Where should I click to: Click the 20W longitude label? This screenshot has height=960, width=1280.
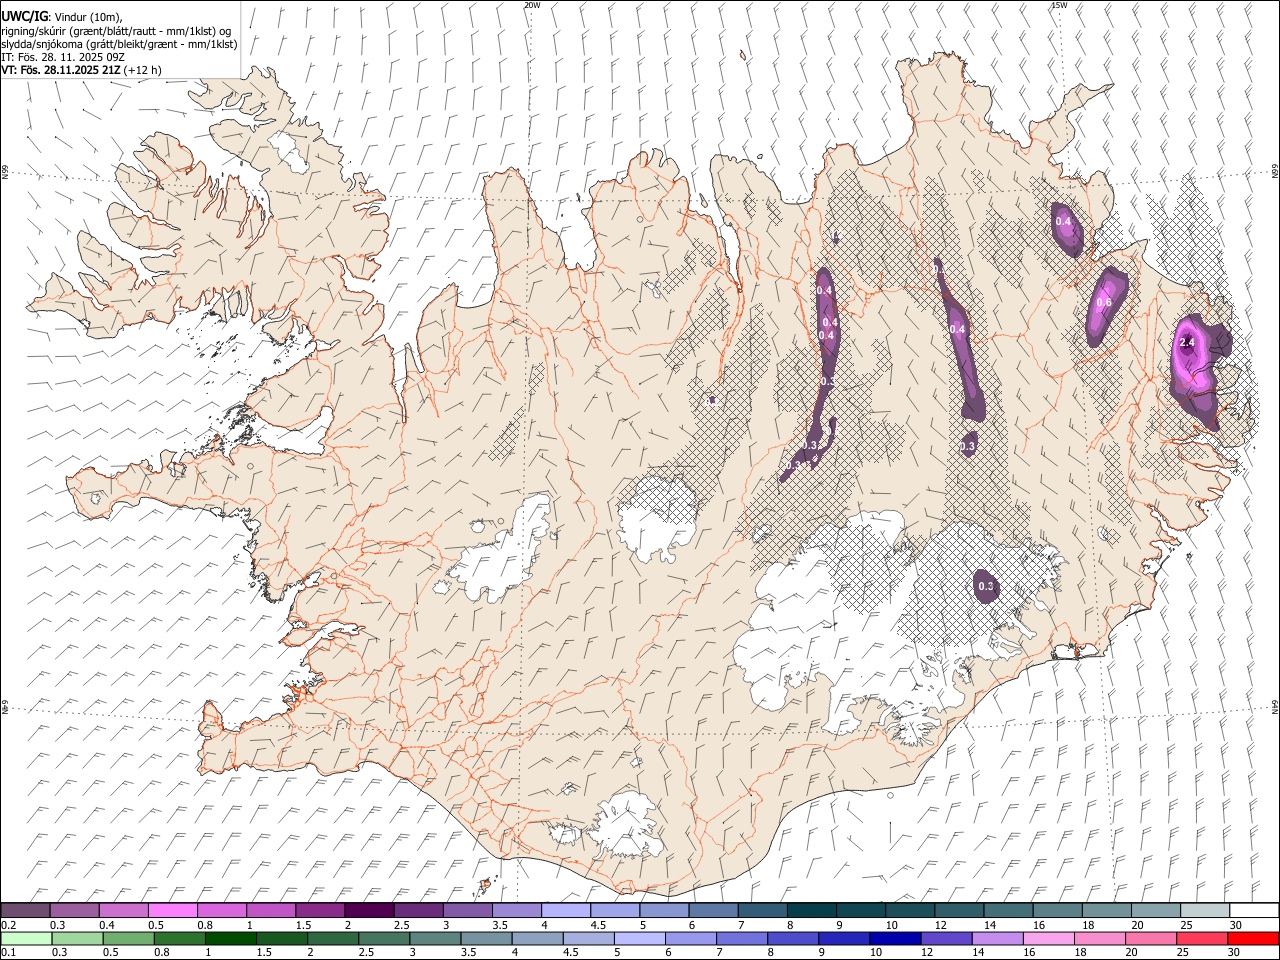(532, 5)
